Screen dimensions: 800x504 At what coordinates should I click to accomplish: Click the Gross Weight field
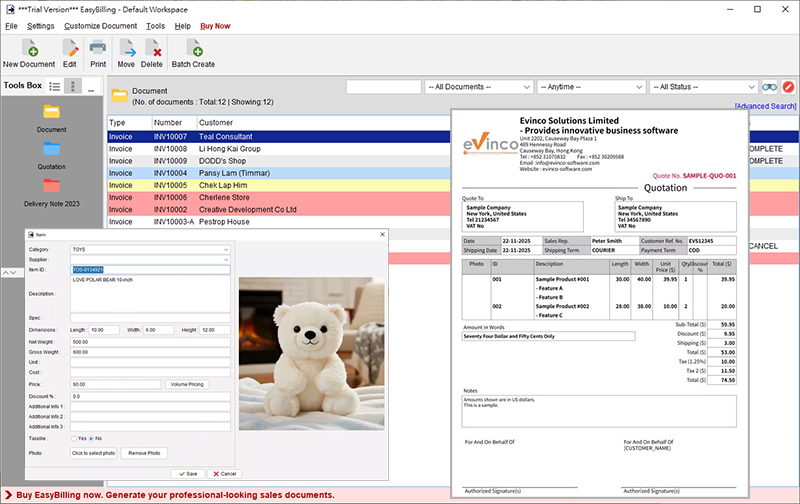click(x=151, y=352)
